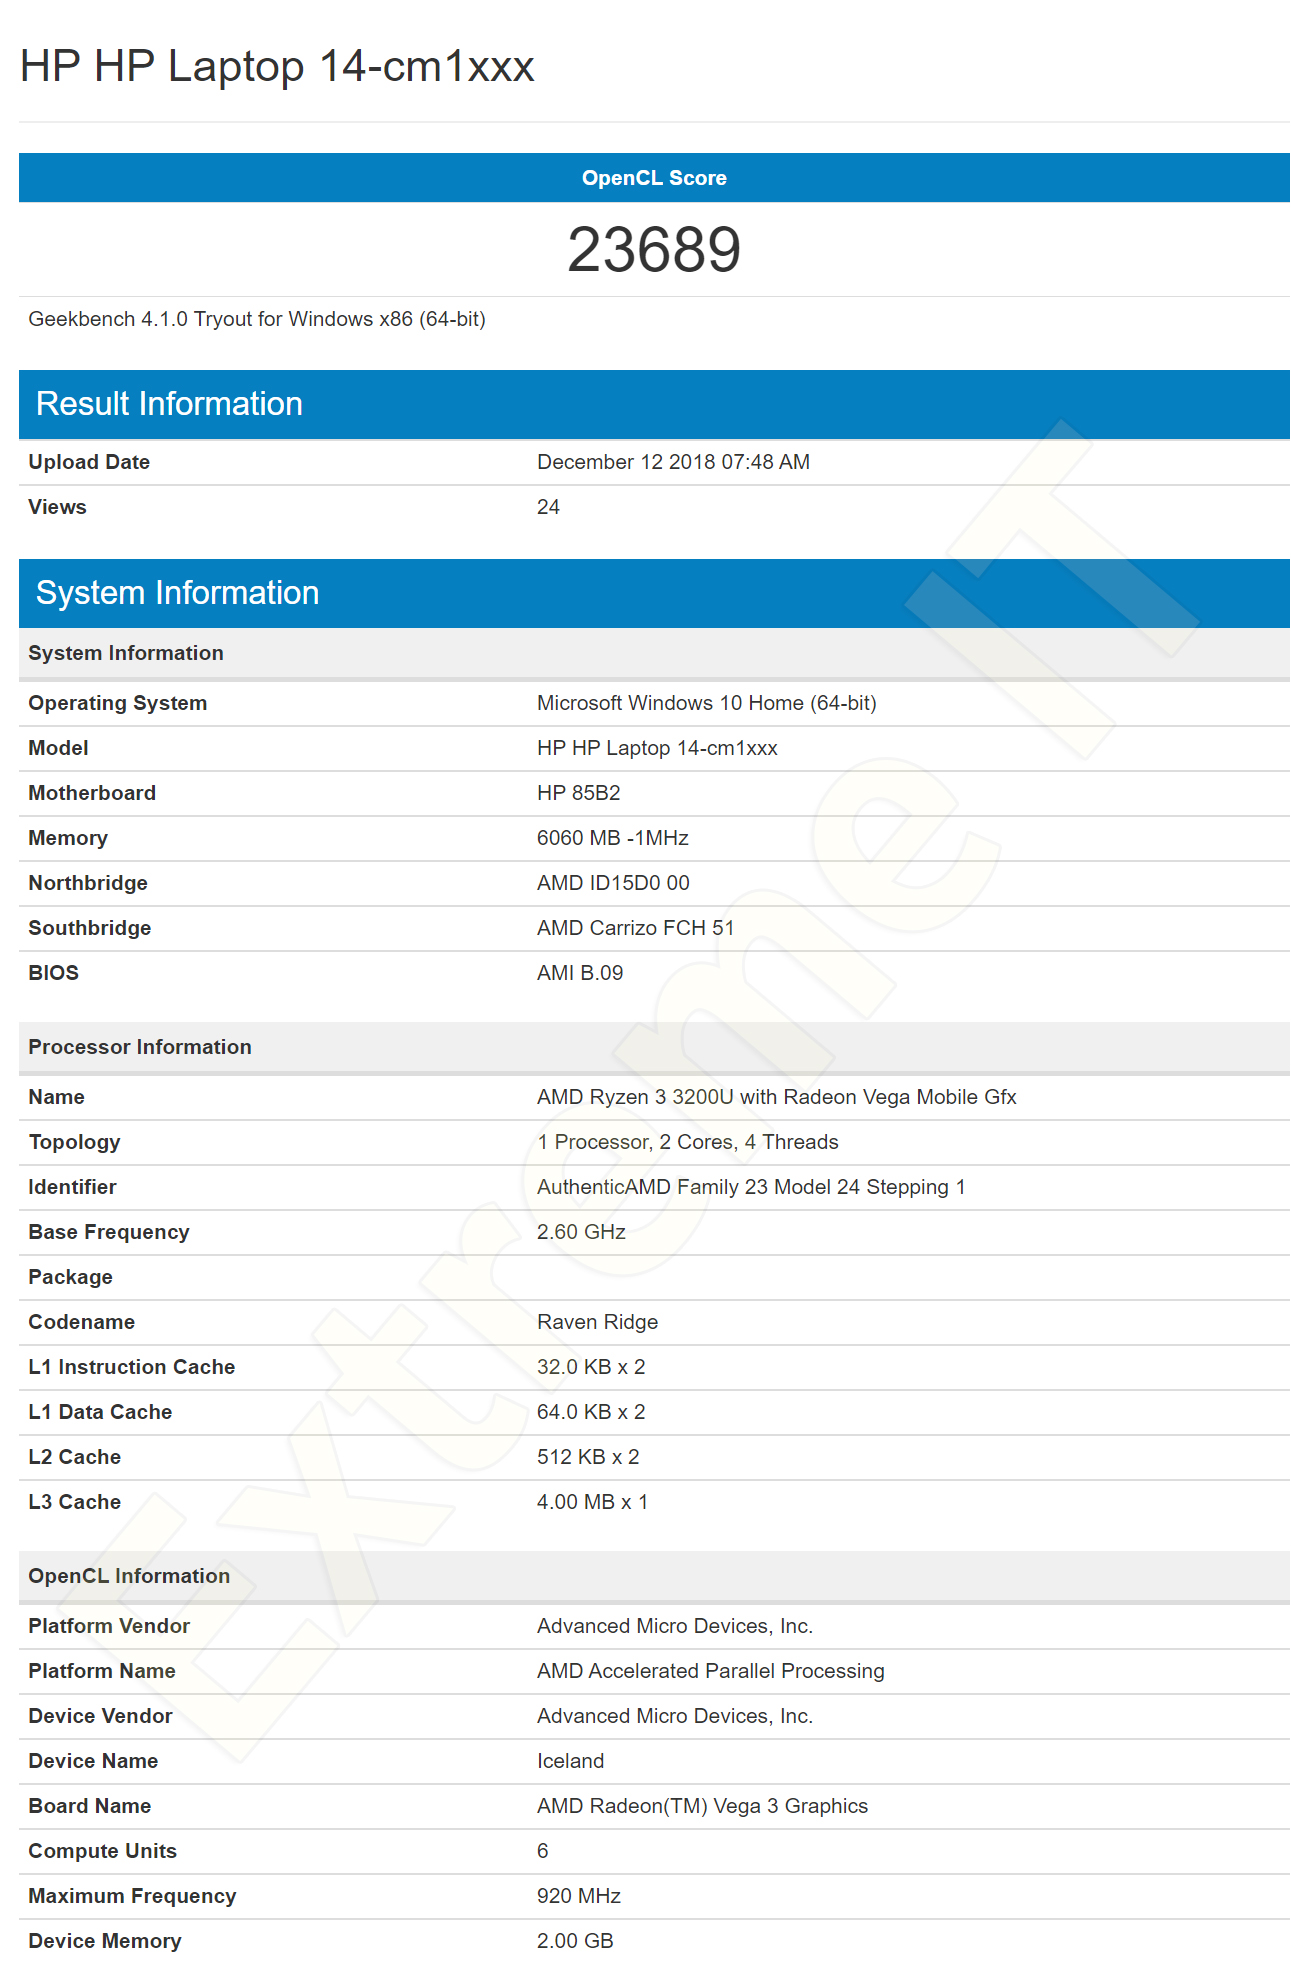Click the HP Laptop 14-cm1xxx page title
Viewport: 1291px width, 1970px height.
click(x=277, y=67)
